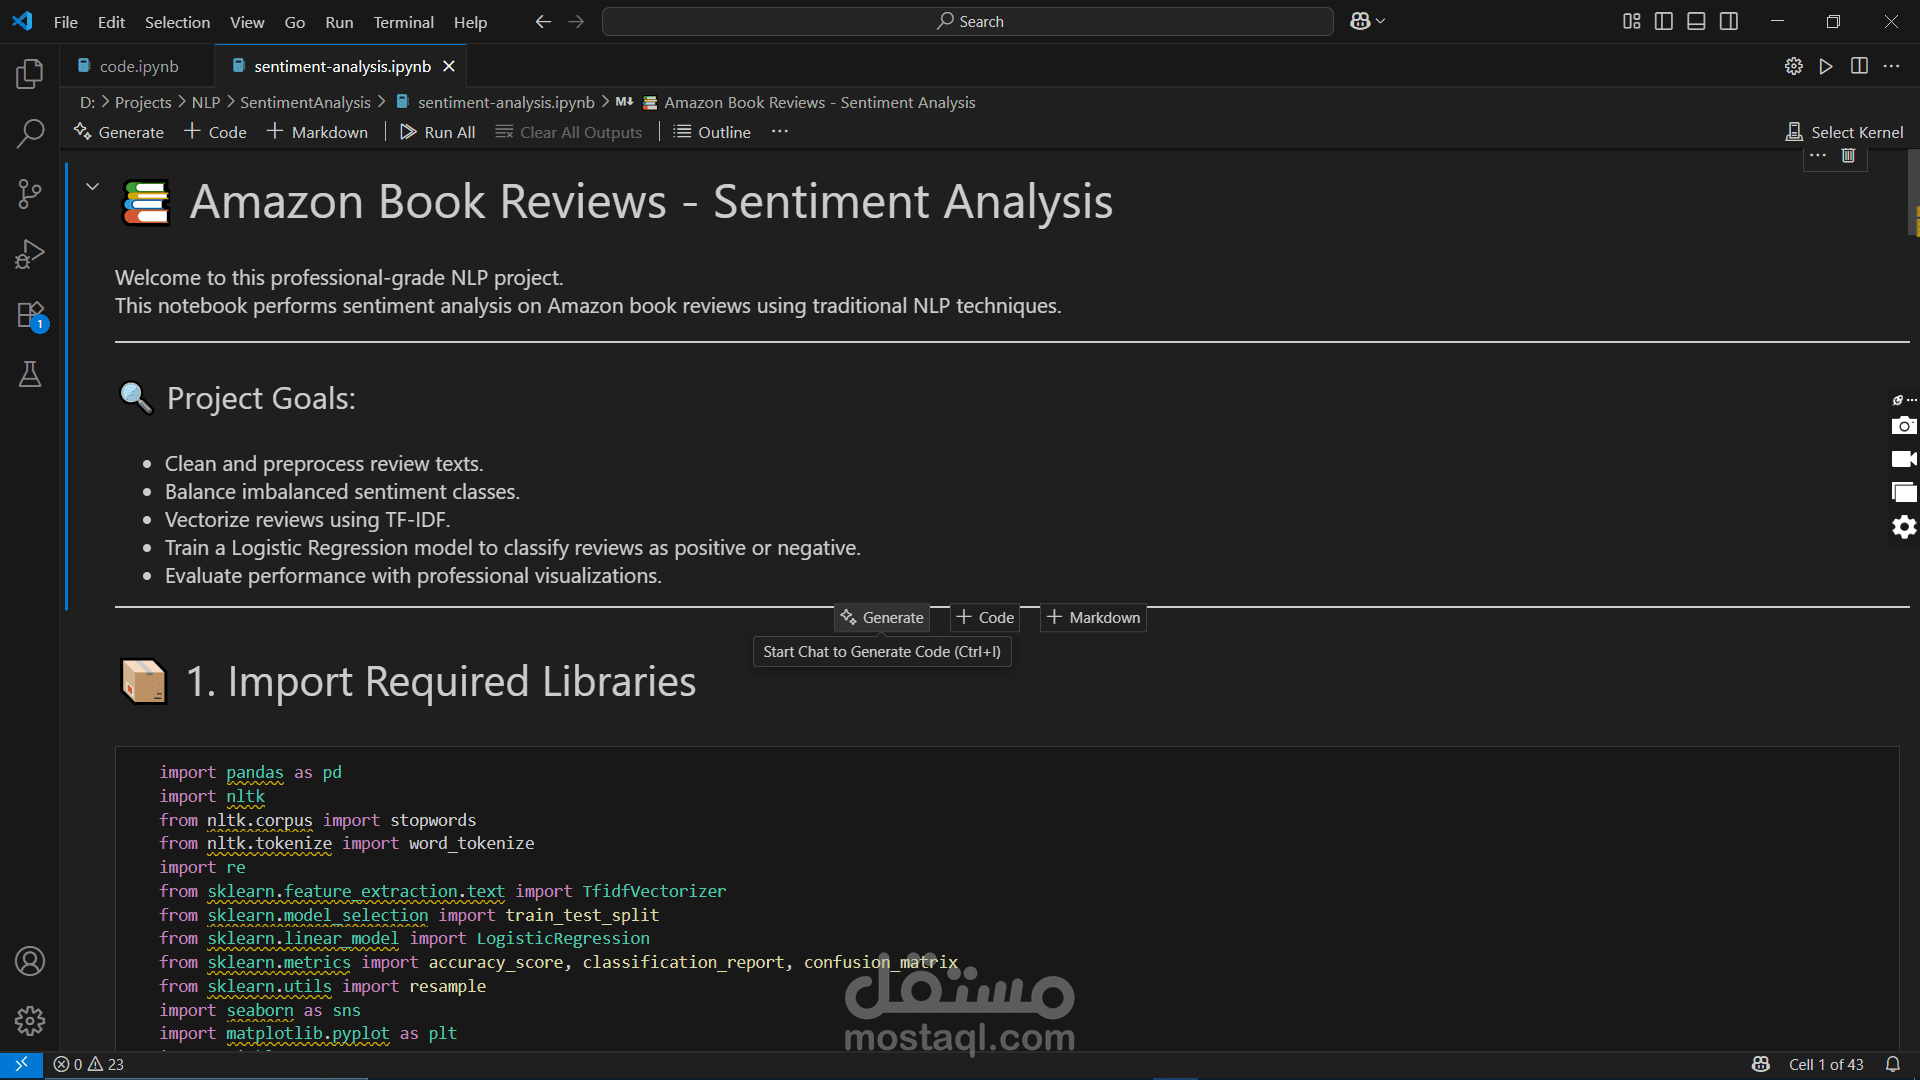The height and width of the screenshot is (1080, 1920).
Task: Open Copilot dropdown chevron in title bar
Action: [1381, 21]
